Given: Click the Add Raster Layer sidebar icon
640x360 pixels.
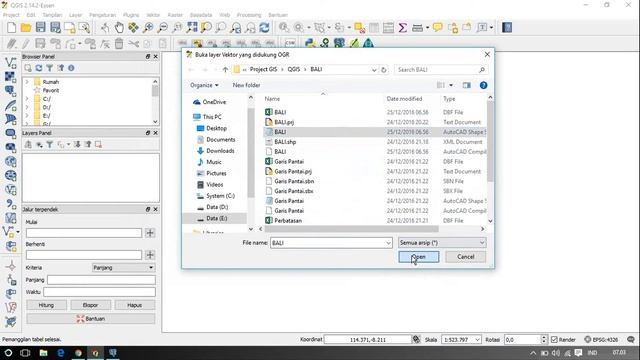Looking at the screenshot, I should [11, 77].
